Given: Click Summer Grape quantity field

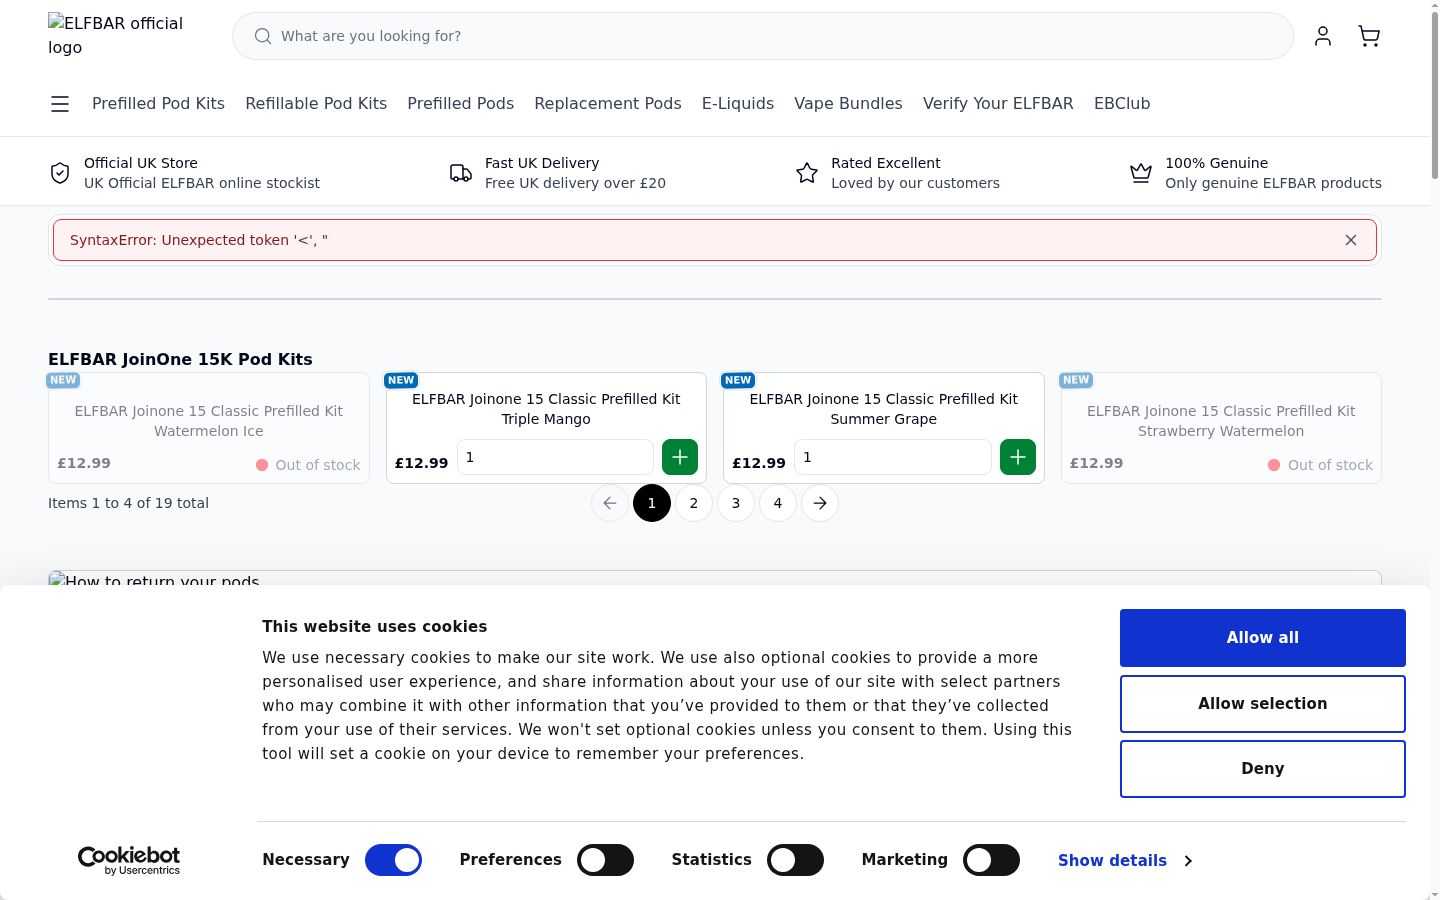Looking at the screenshot, I should pyautogui.click(x=892, y=457).
